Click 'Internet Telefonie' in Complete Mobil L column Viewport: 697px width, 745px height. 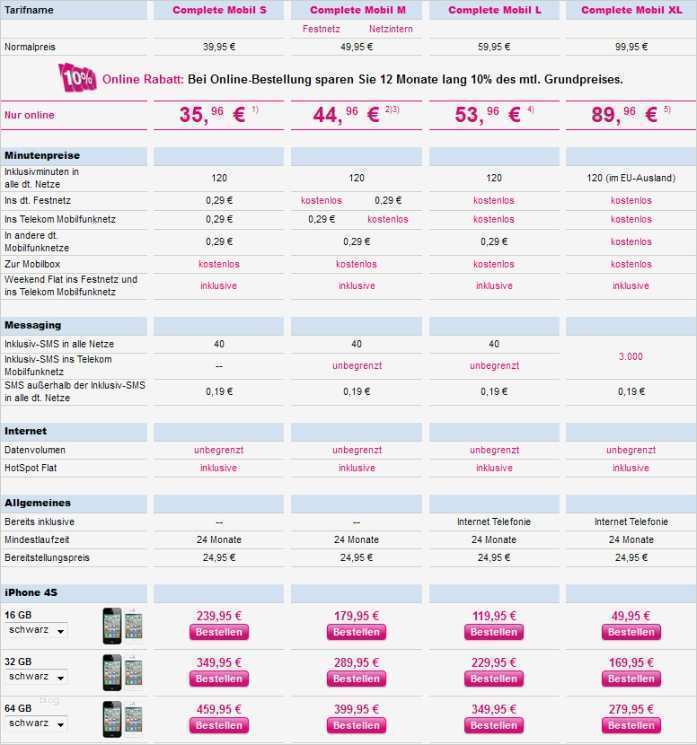tap(494, 522)
